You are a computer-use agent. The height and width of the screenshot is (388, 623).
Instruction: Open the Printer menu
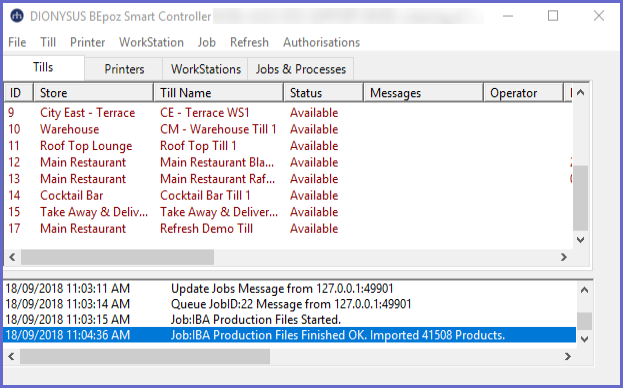(87, 42)
